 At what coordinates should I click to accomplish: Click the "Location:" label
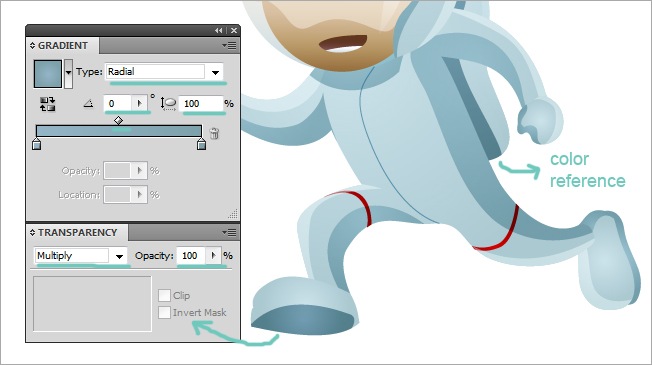[x=79, y=195]
